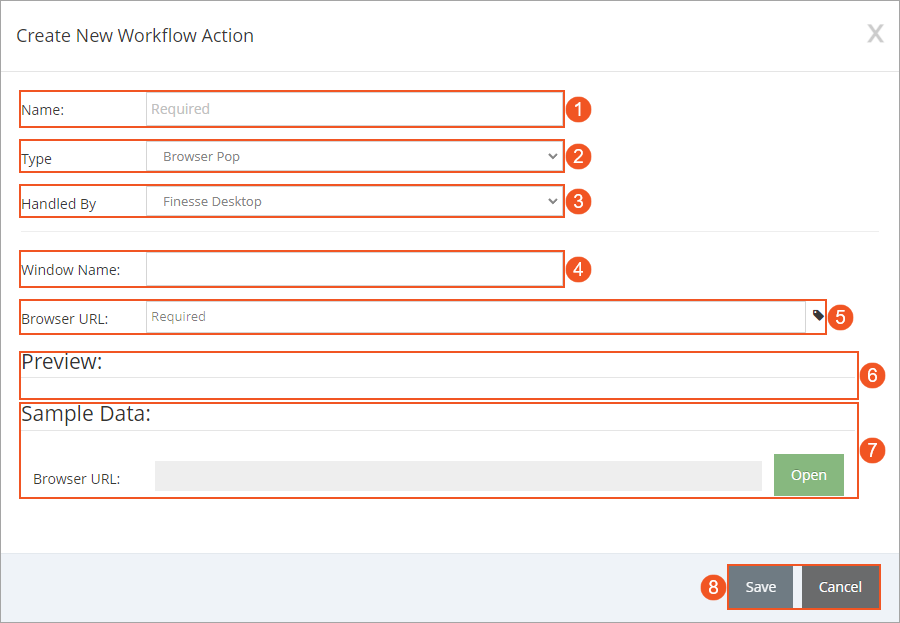900x623 pixels.
Task: Open the Handled By dropdown
Action: pos(552,201)
